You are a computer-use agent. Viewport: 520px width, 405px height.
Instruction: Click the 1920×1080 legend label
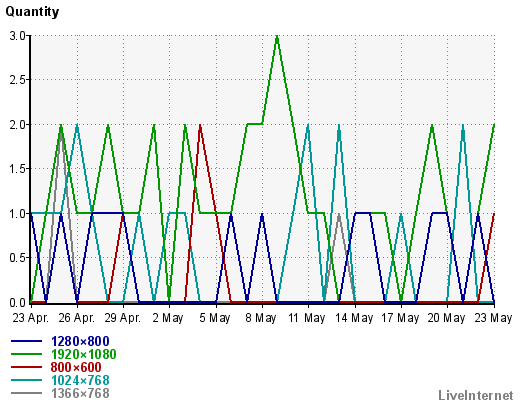[84, 354]
